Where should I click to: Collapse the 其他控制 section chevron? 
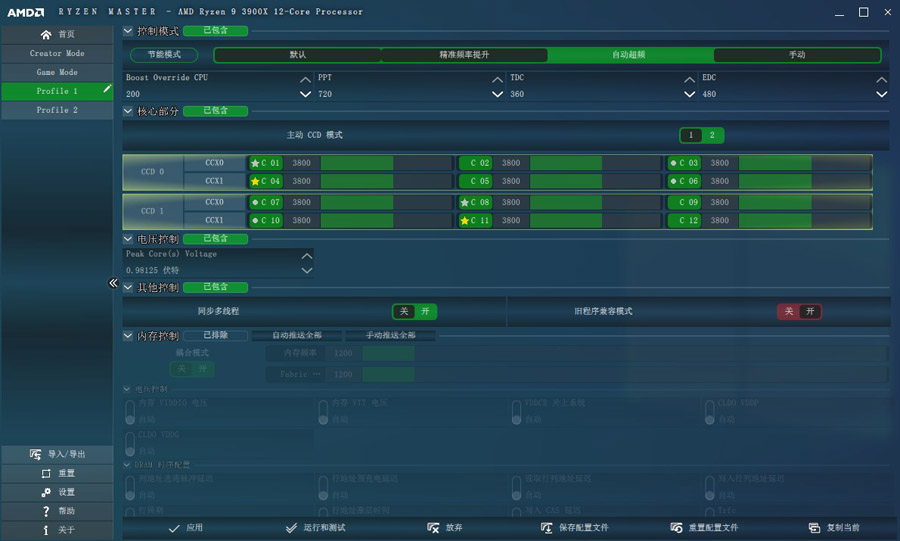(128, 287)
